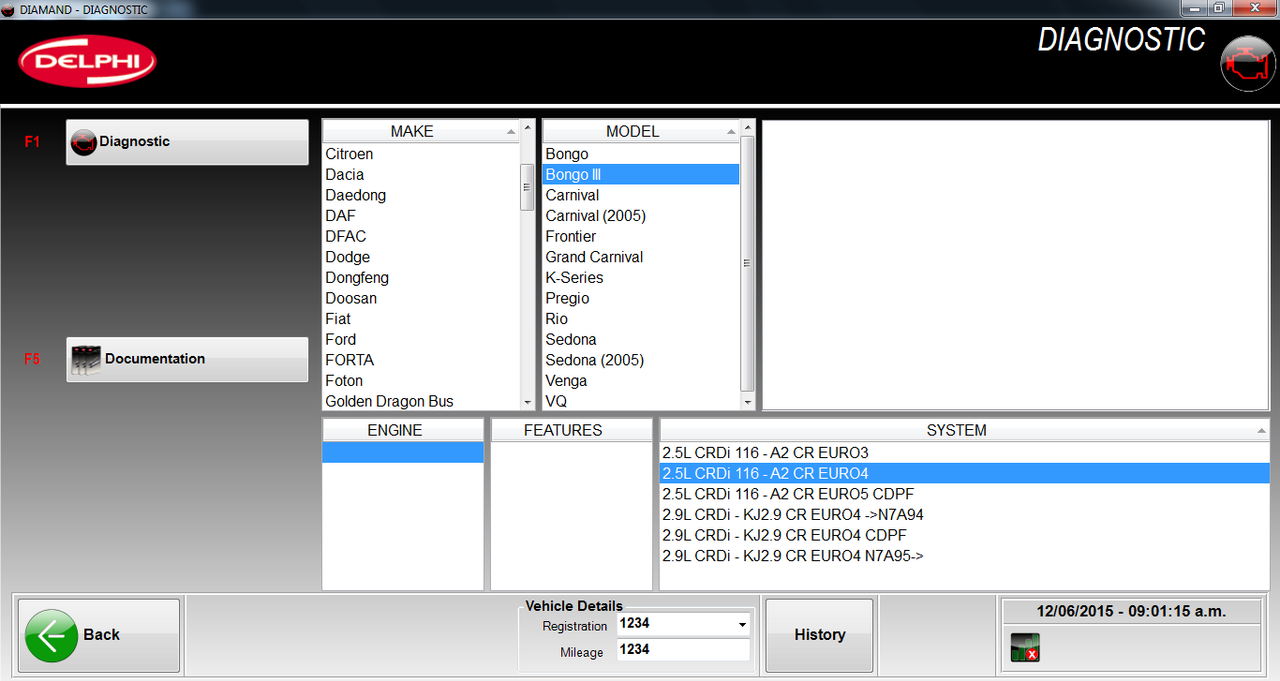Minimize the DIAMAND window
1280x681 pixels.
point(1195,8)
